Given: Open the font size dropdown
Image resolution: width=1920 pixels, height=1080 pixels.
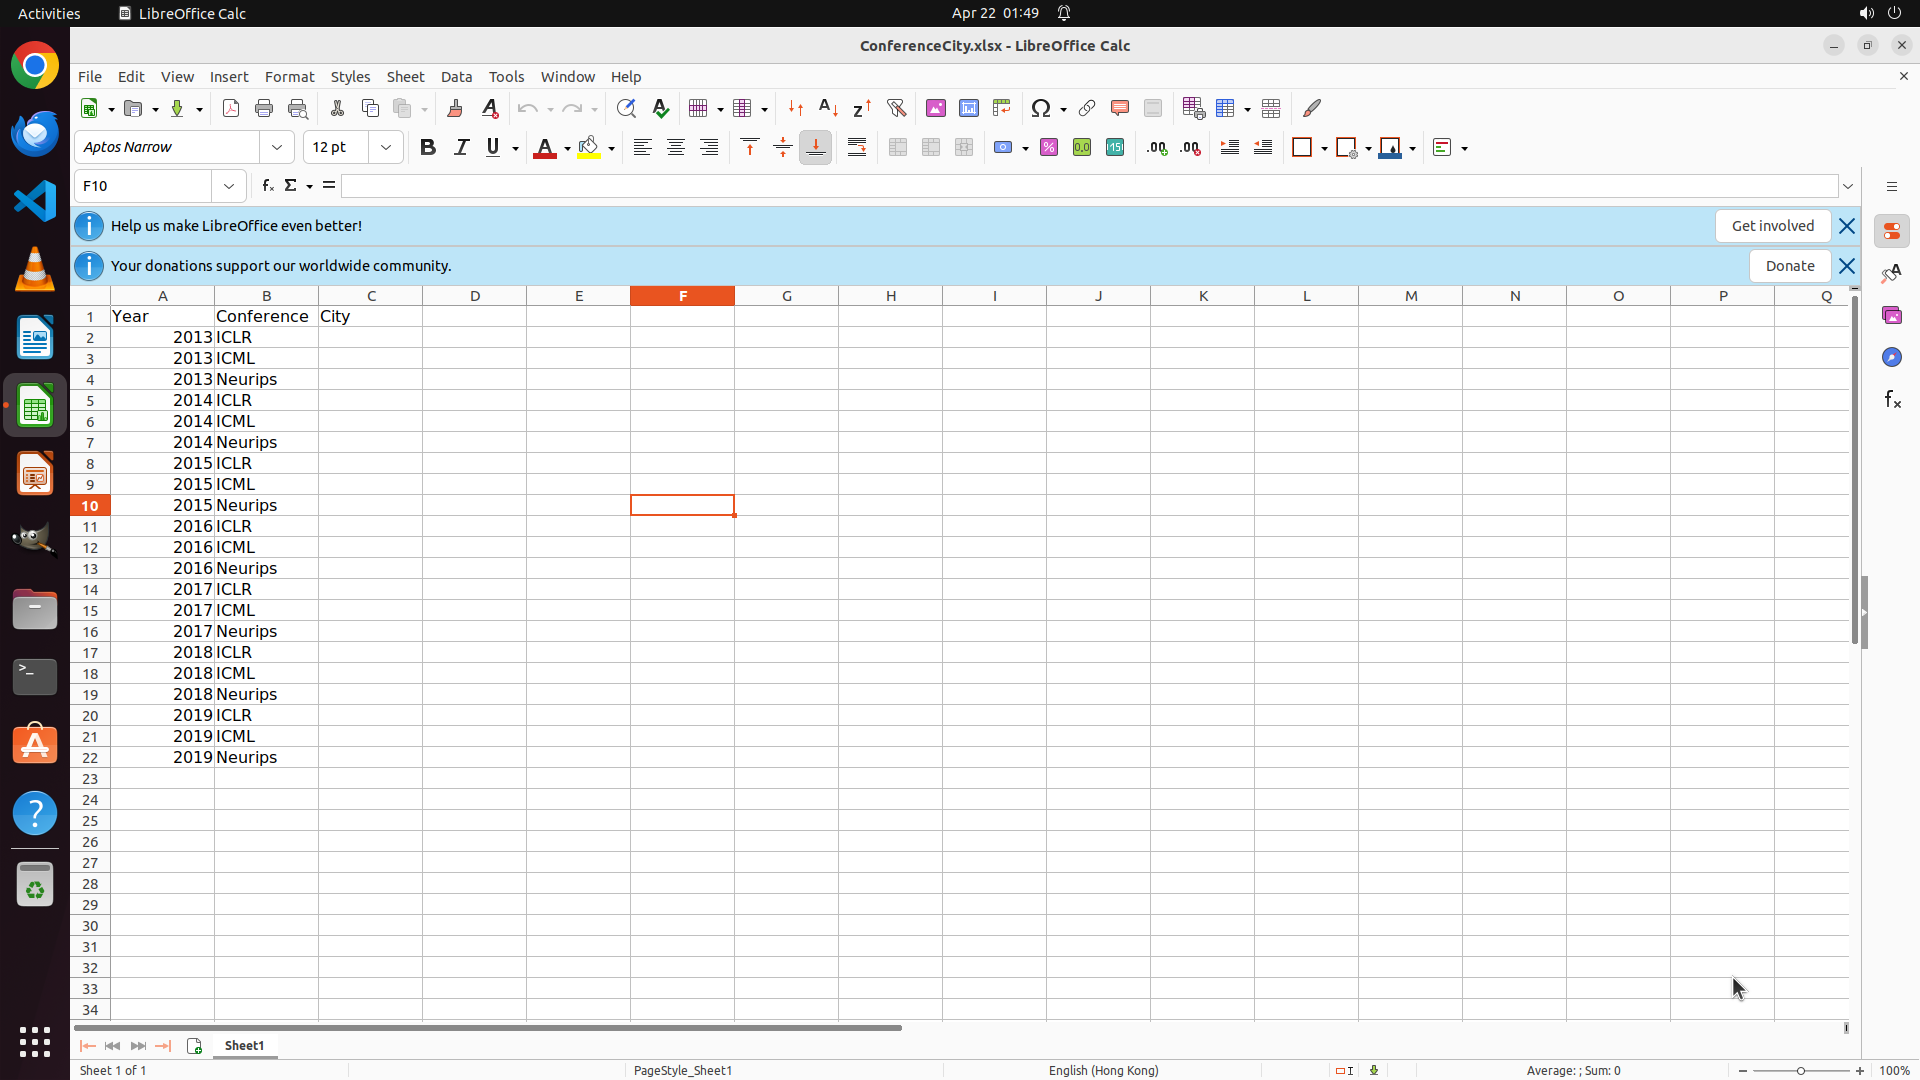Looking at the screenshot, I should (x=386, y=148).
